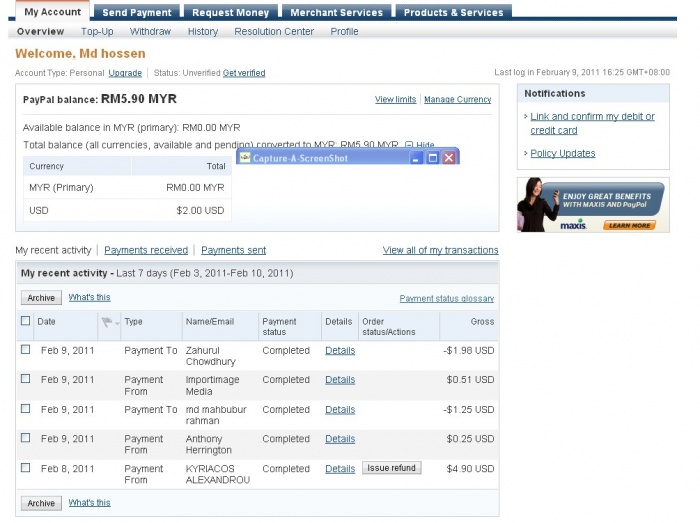Open the Payment status glossary link
Screen dimensions: 700x523
click(446, 299)
